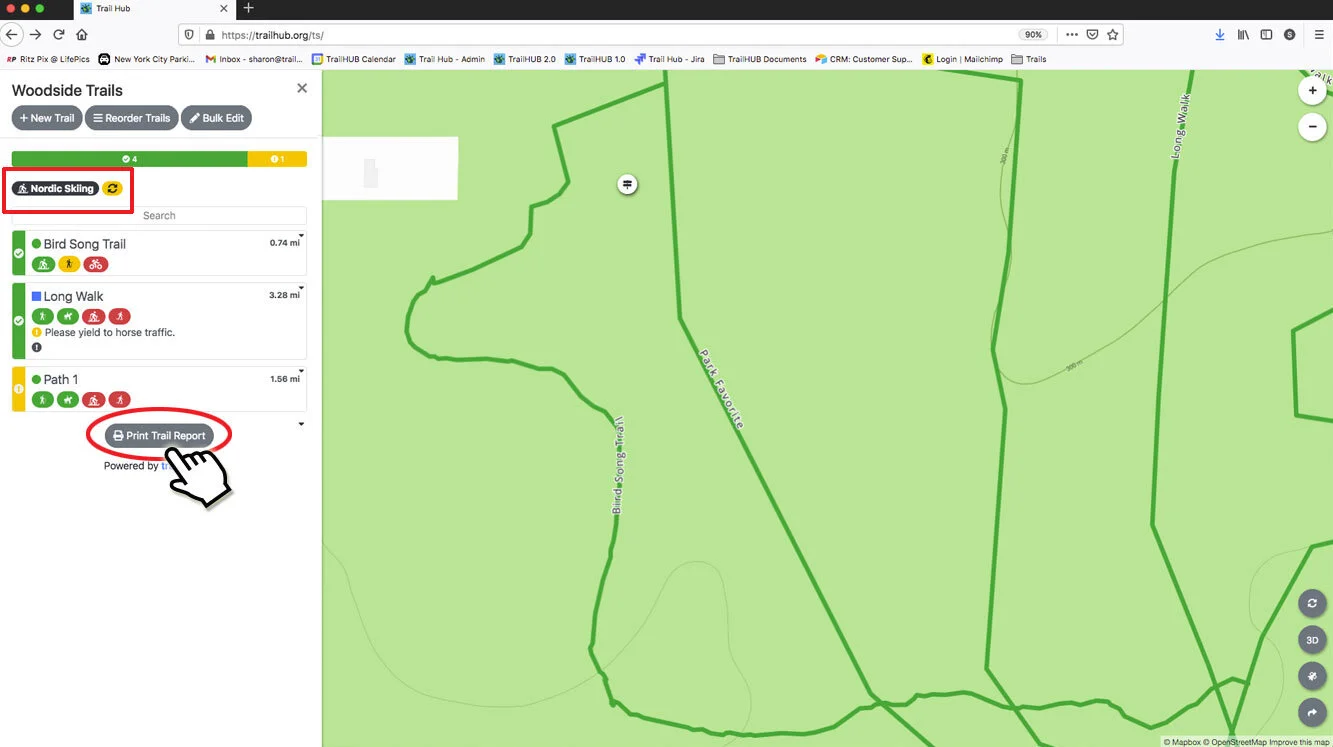The image size is (1333, 747).
Task: Click the dark info icon under Long Walk
Action: [x=37, y=347]
